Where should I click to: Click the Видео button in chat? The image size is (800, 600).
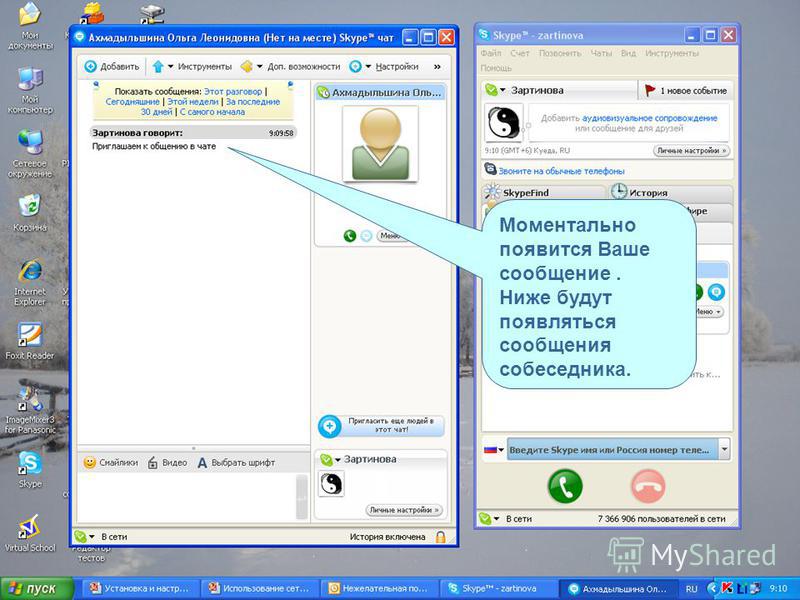click(167, 463)
